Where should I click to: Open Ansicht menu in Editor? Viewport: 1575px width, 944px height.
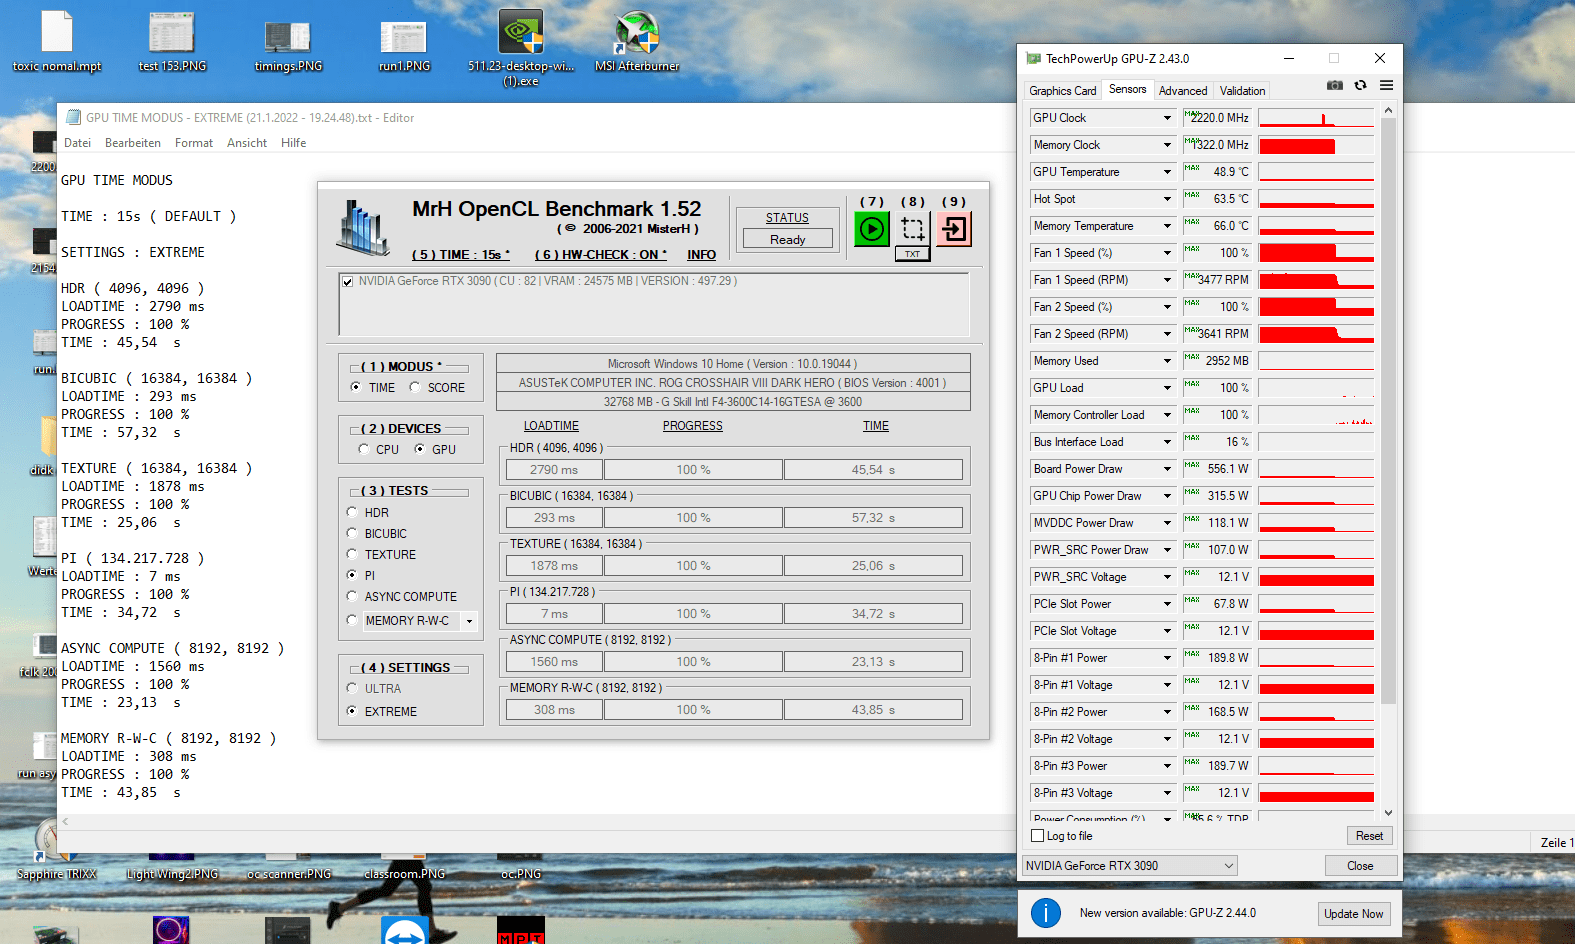coord(247,143)
